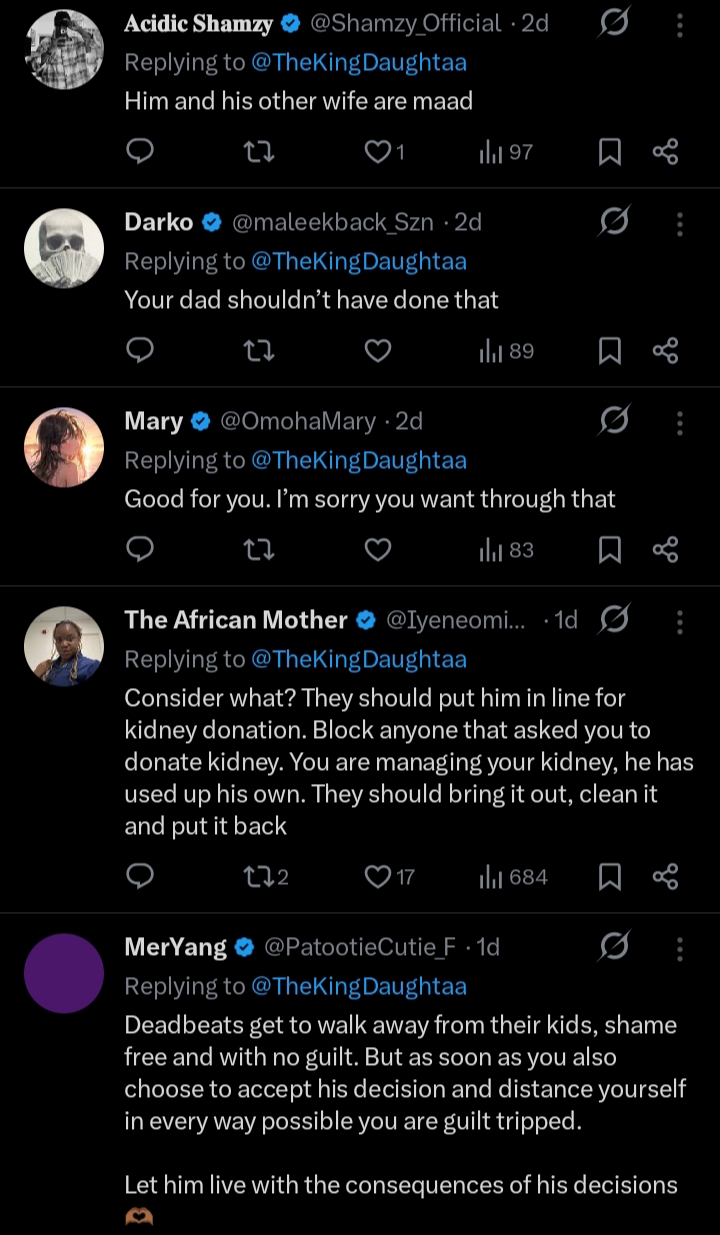Image resolution: width=720 pixels, height=1235 pixels.
Task: Open Grok icon on MerYang's tweet
Action: pyautogui.click(x=614, y=946)
